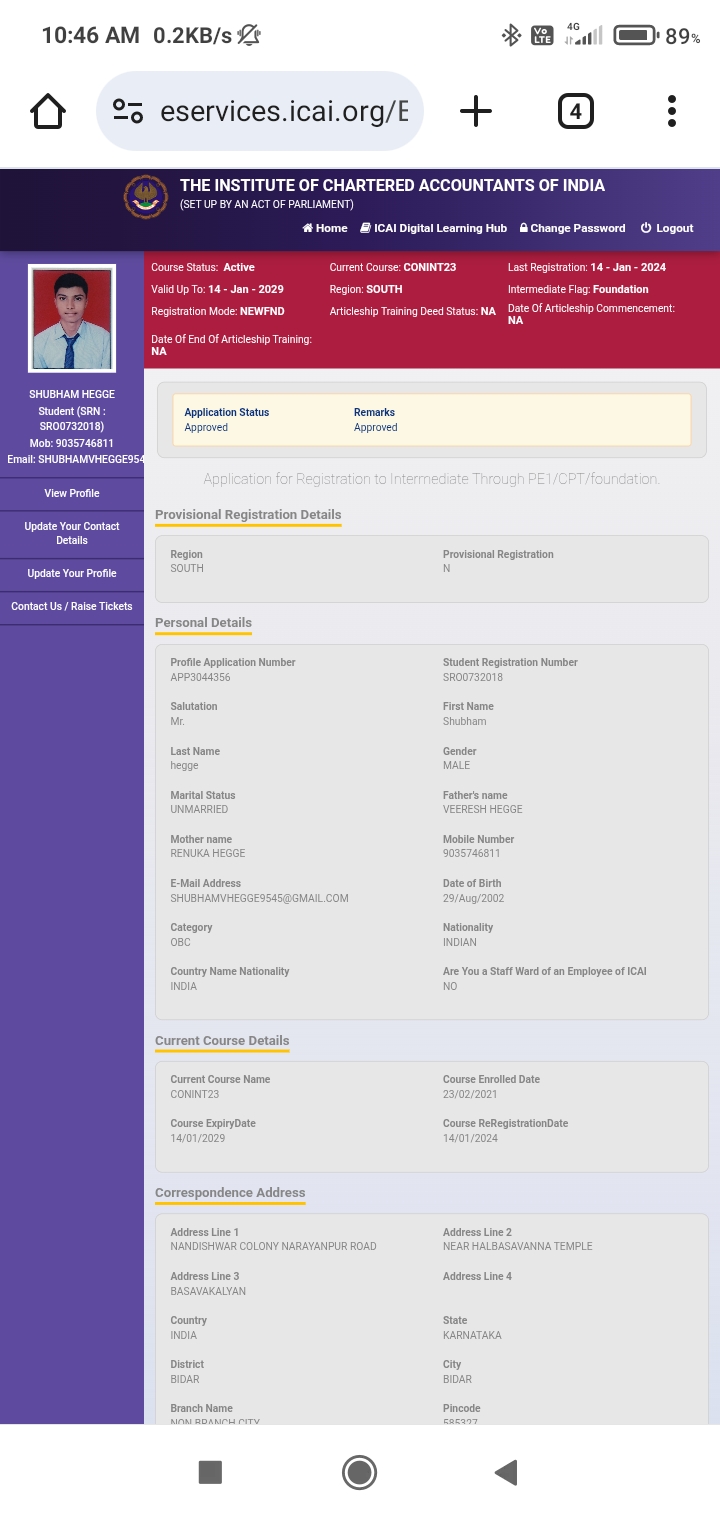Click the Provisional Registration Details heading
The width and height of the screenshot is (720, 1520).
pos(248,514)
